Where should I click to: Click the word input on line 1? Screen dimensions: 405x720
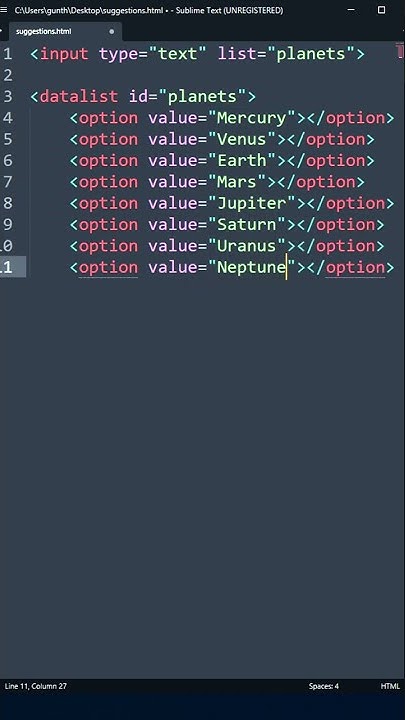(x=64, y=54)
